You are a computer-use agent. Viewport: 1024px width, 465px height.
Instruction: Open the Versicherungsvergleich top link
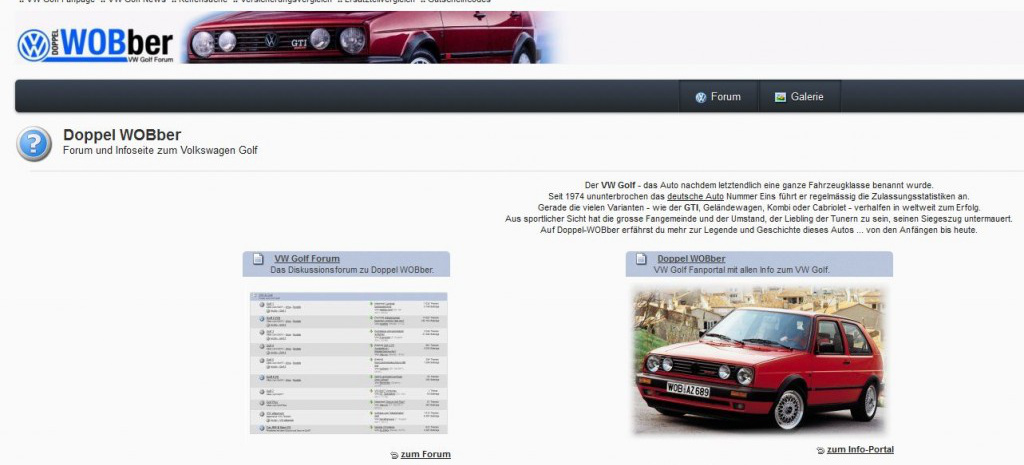coord(285,2)
